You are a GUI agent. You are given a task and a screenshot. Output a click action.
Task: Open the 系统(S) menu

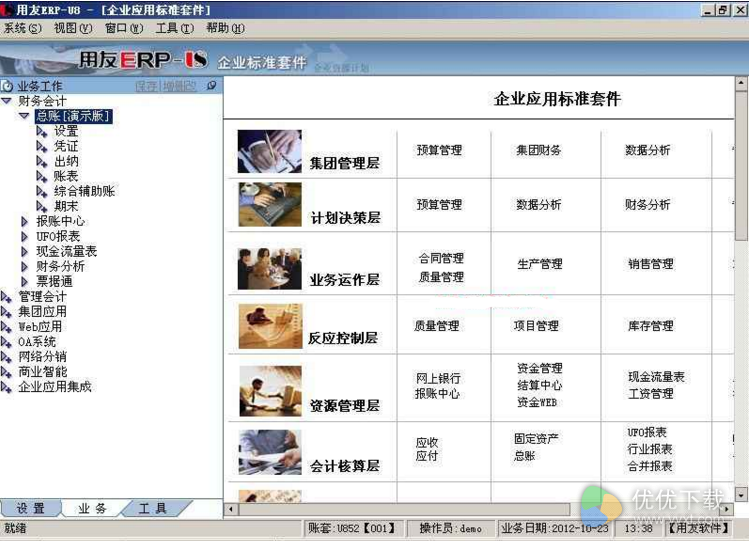23,28
